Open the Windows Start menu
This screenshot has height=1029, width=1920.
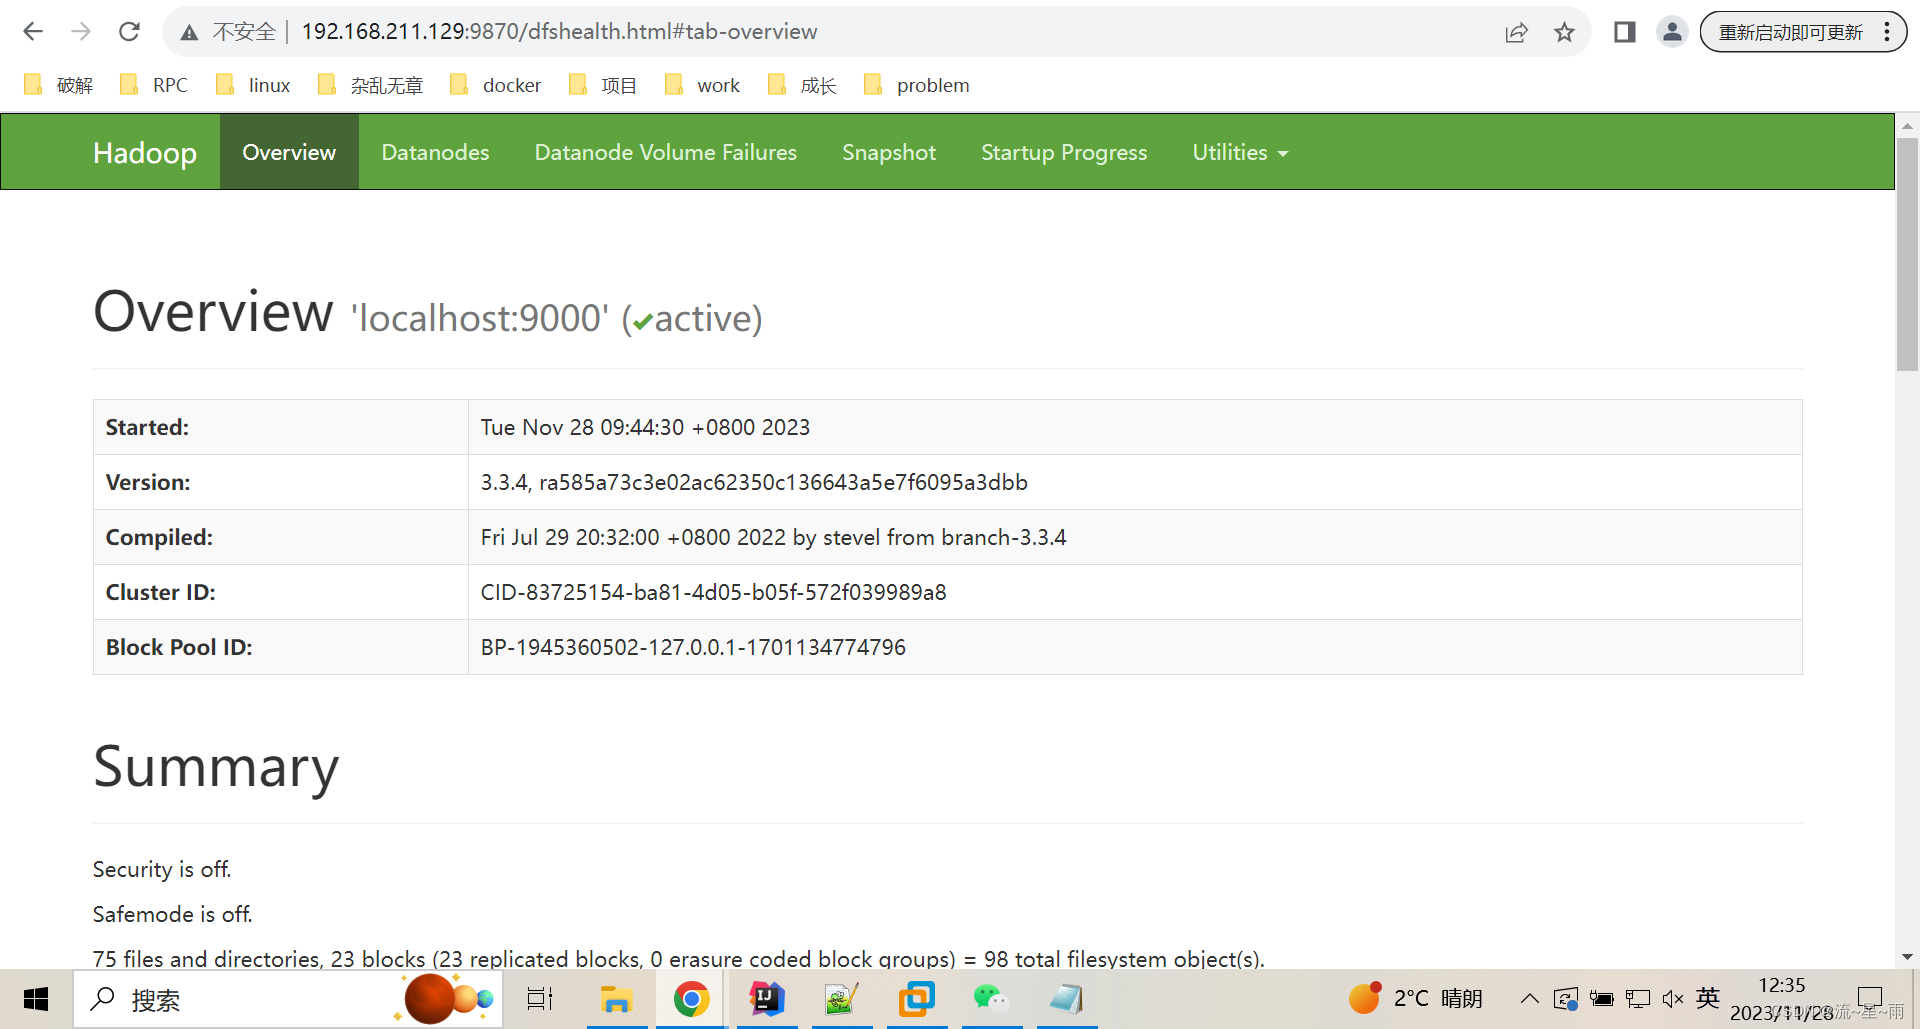36,999
